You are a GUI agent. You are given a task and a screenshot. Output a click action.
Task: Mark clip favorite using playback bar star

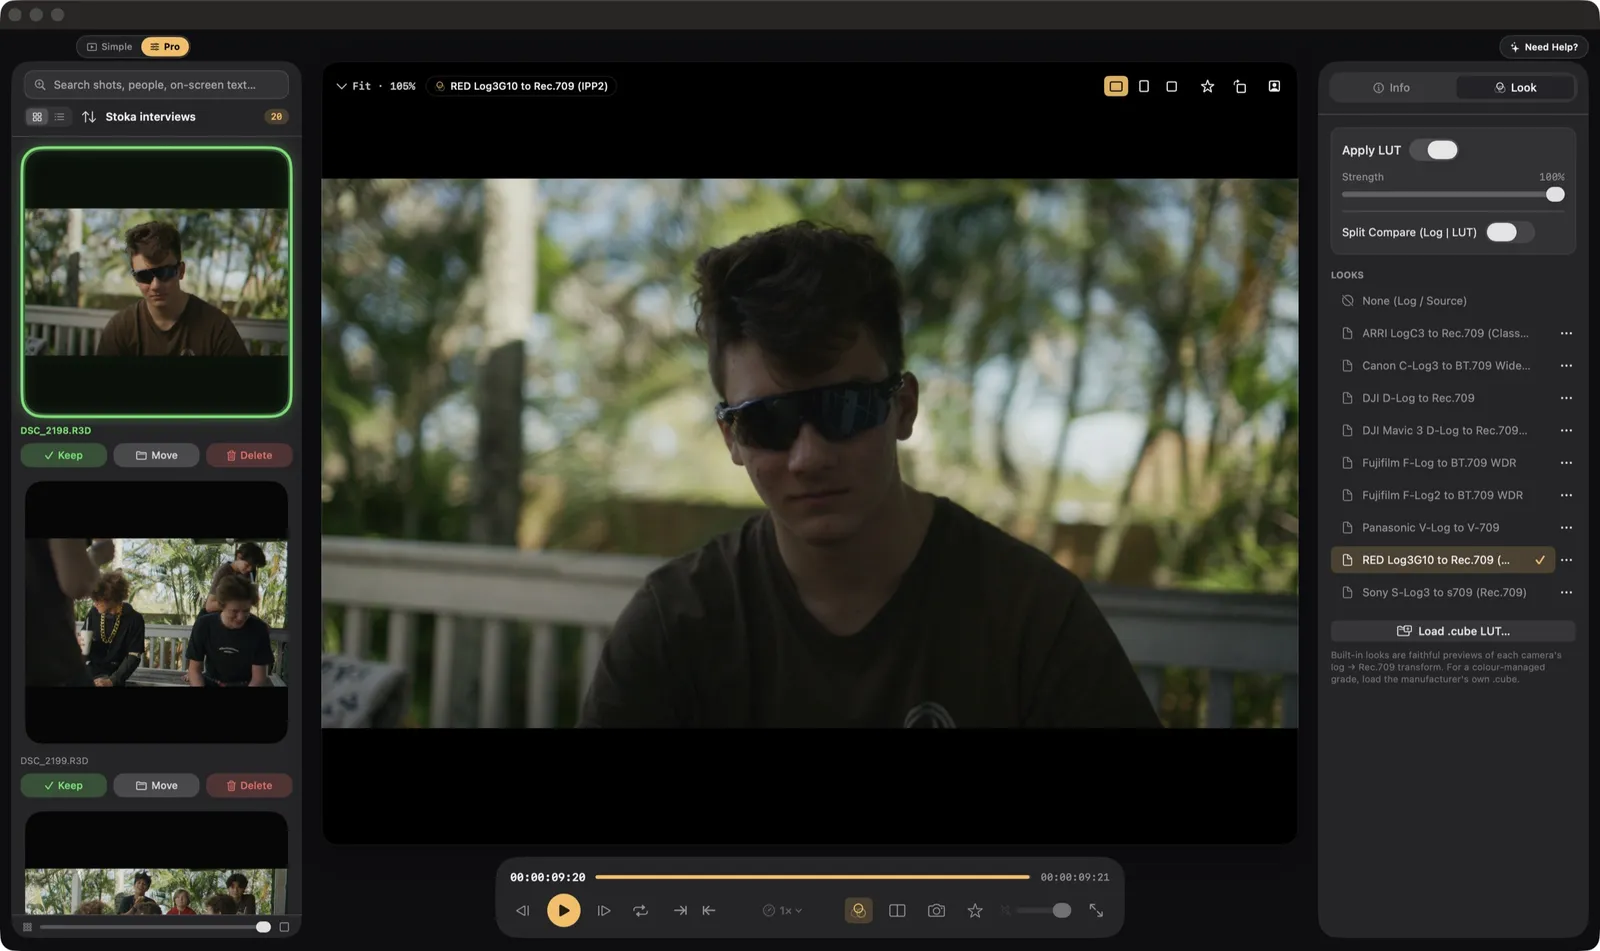975,911
